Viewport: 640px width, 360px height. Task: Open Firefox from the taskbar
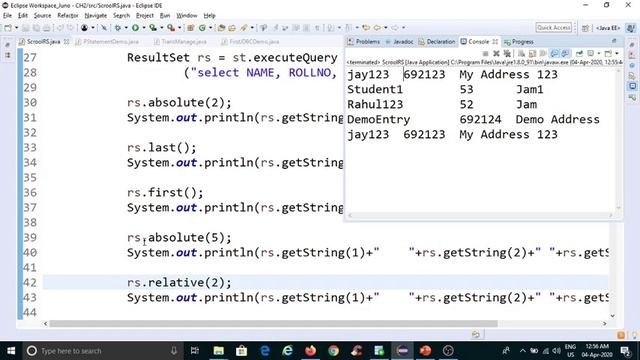pyautogui.click(x=311, y=351)
